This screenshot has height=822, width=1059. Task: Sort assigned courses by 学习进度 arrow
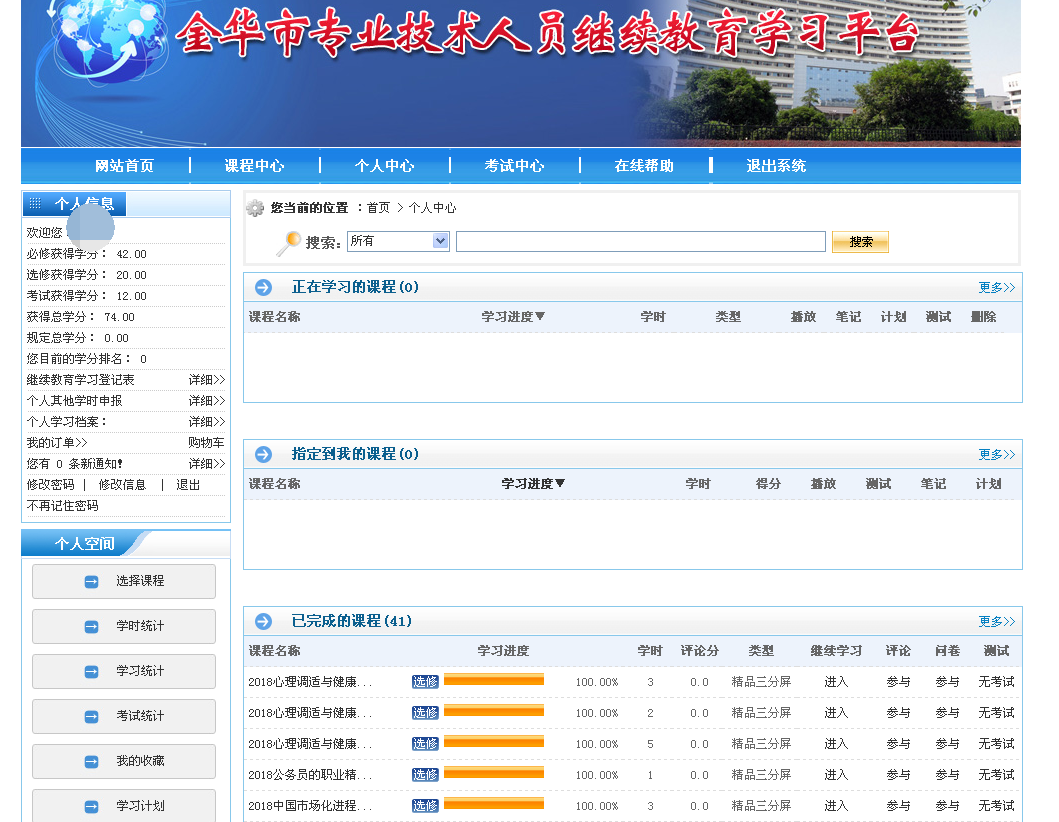560,484
